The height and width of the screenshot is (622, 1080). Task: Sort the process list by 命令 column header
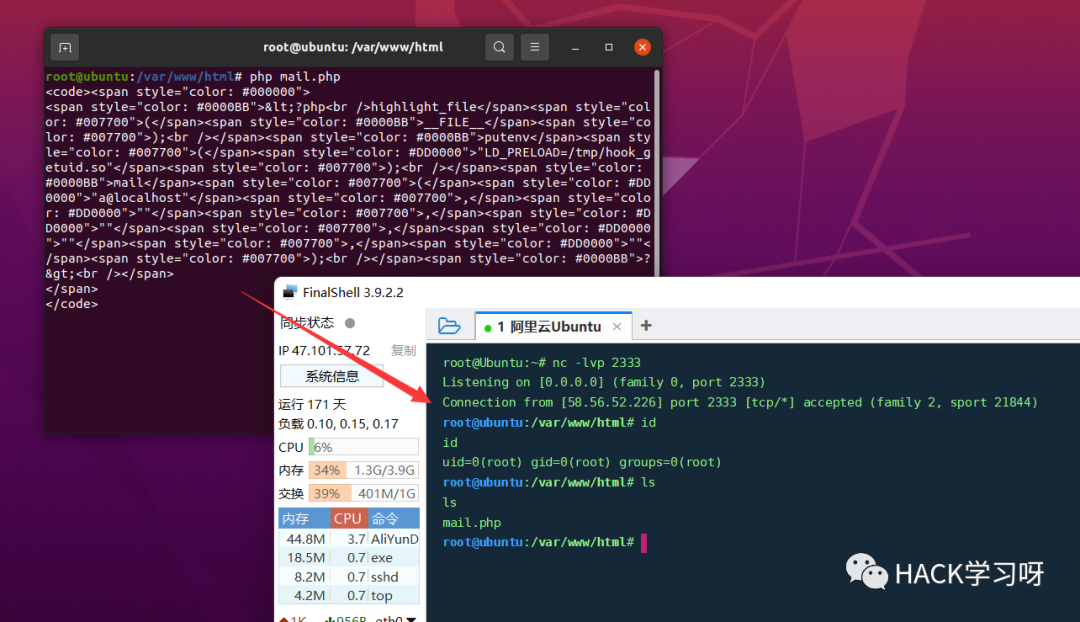[393, 519]
